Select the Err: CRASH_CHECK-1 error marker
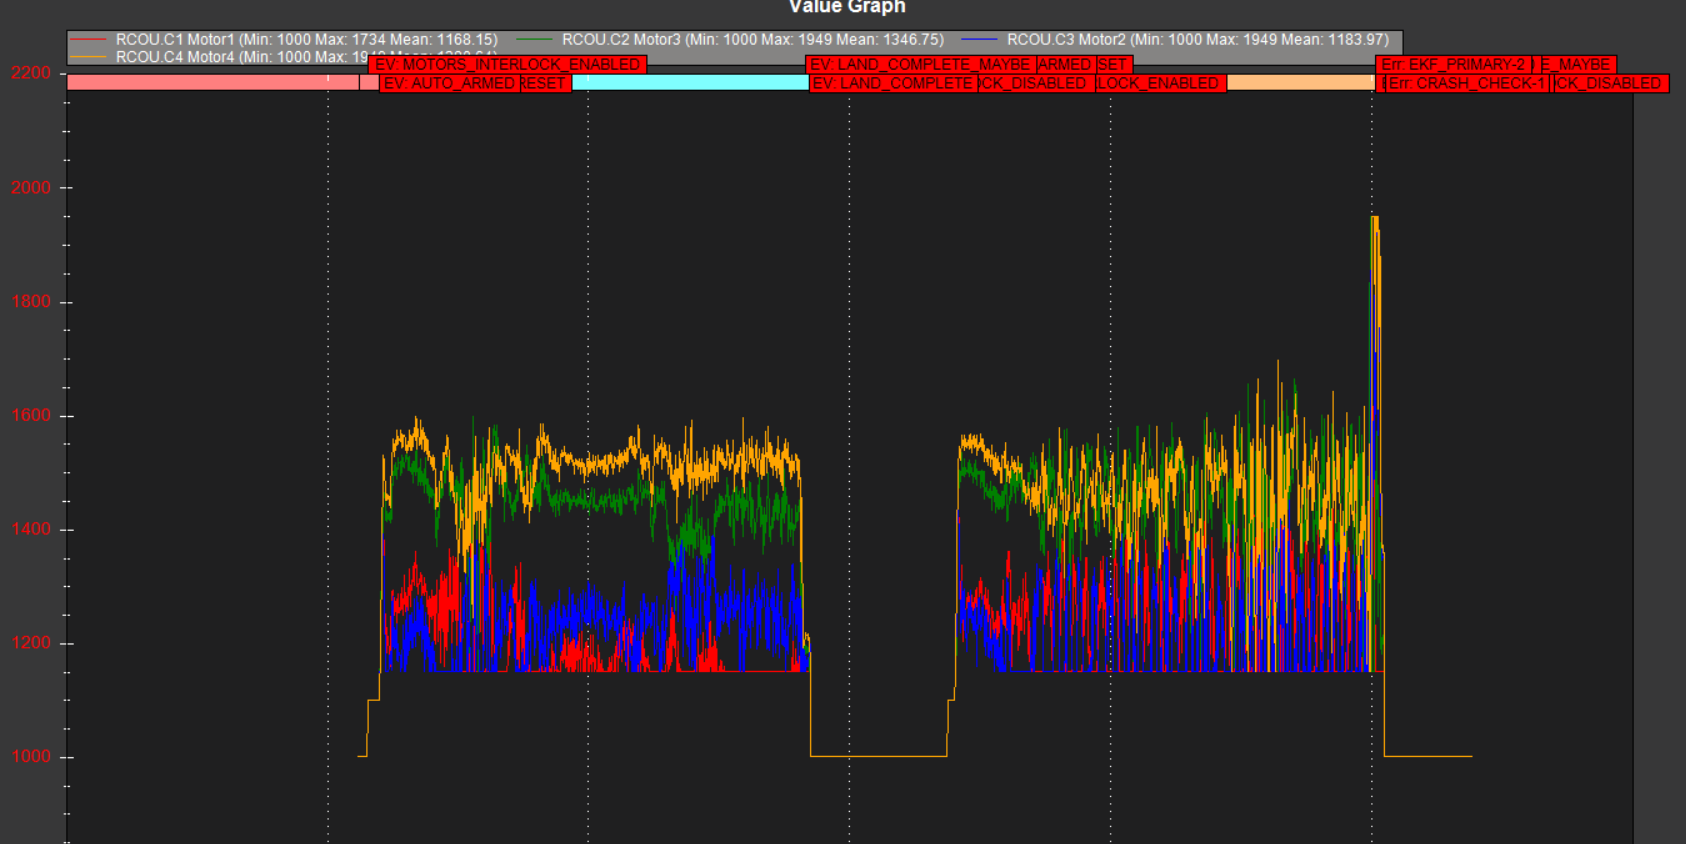The width and height of the screenshot is (1686, 844). pos(1466,83)
